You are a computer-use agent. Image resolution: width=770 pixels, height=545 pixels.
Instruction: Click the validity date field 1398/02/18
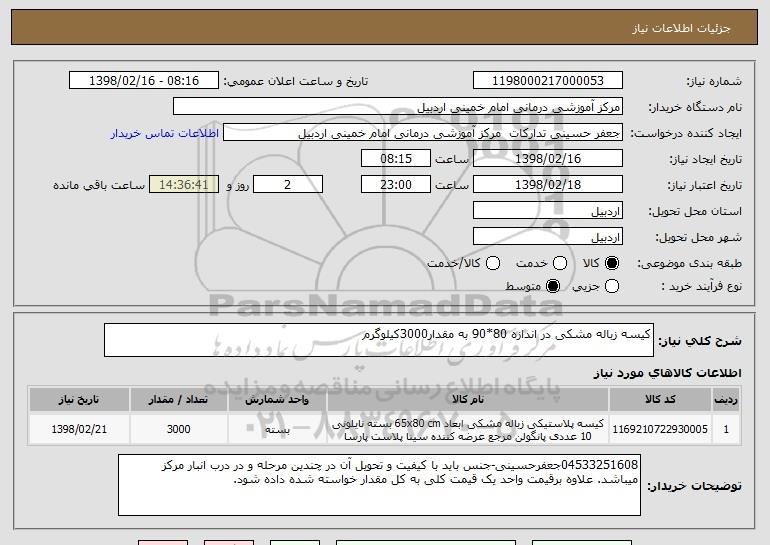coord(548,185)
